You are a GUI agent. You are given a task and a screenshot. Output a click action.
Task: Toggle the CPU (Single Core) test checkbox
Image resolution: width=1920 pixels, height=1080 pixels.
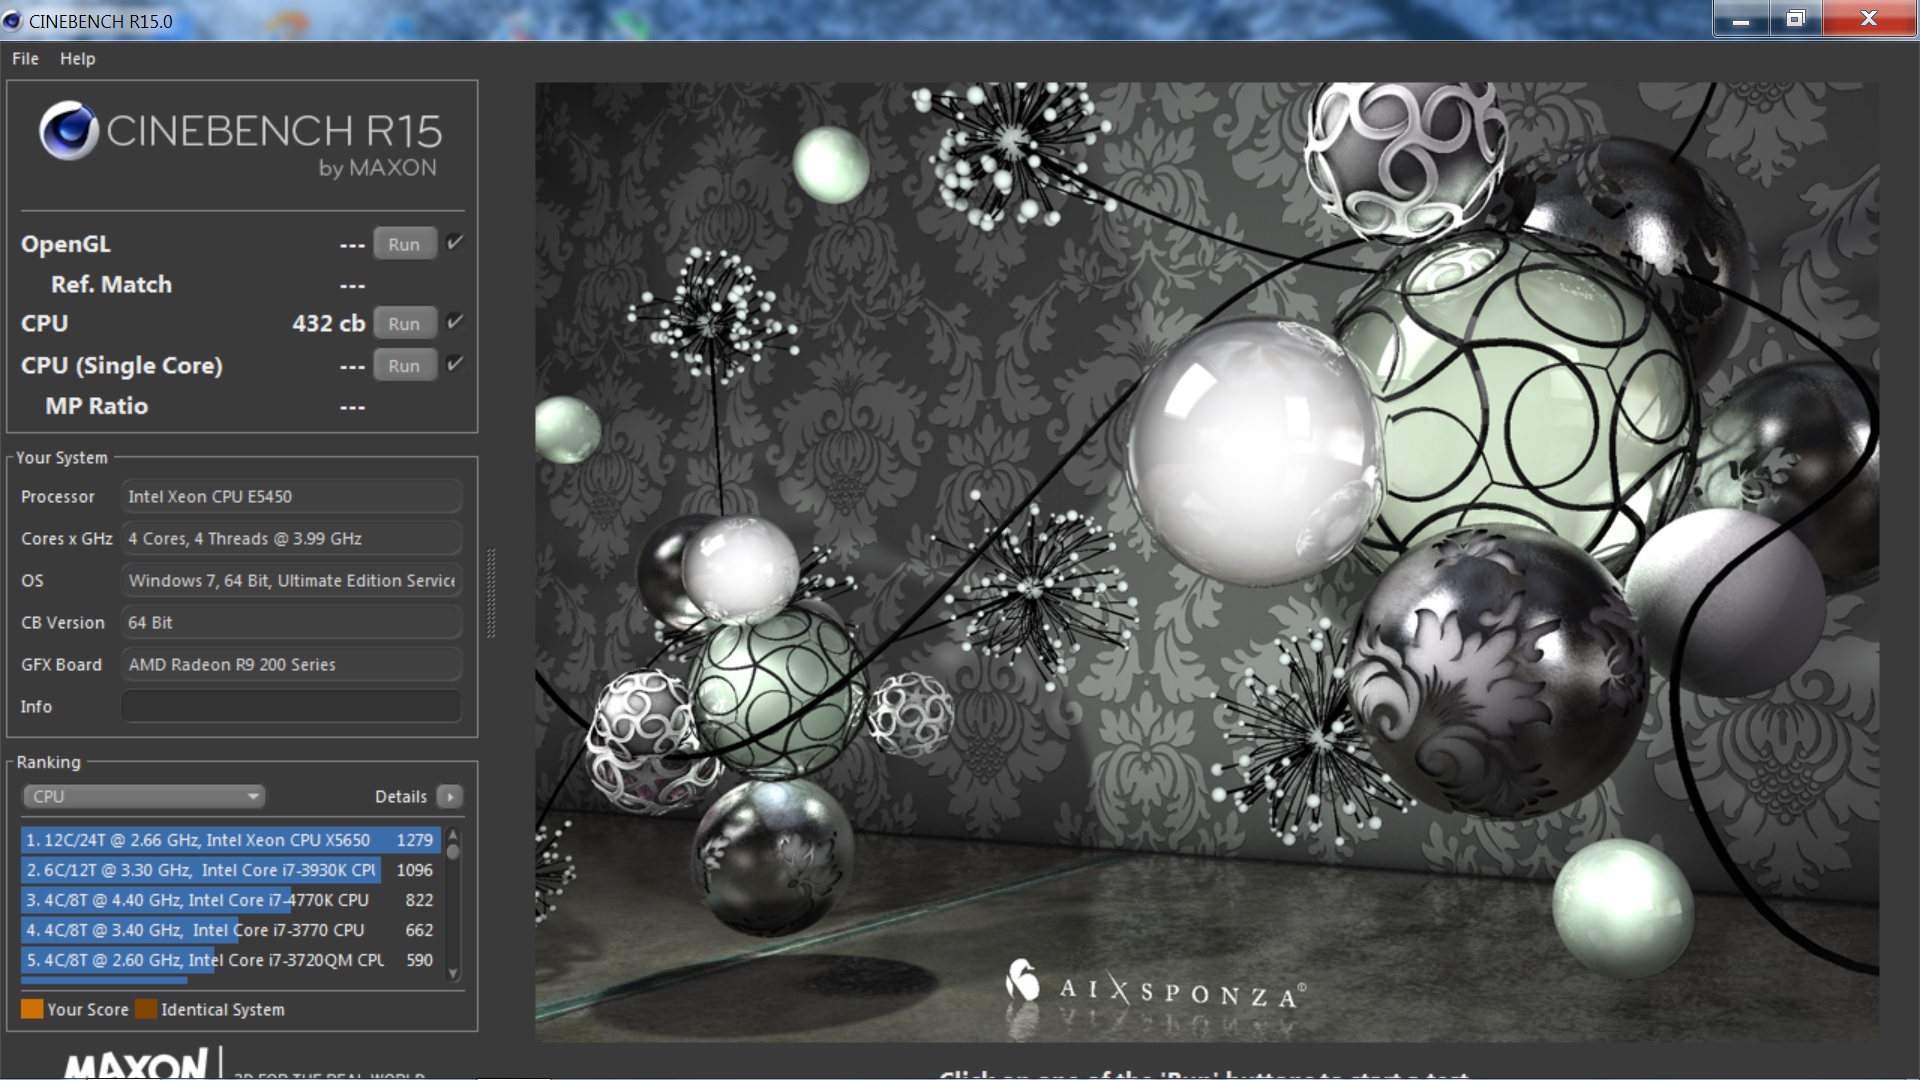coord(455,364)
